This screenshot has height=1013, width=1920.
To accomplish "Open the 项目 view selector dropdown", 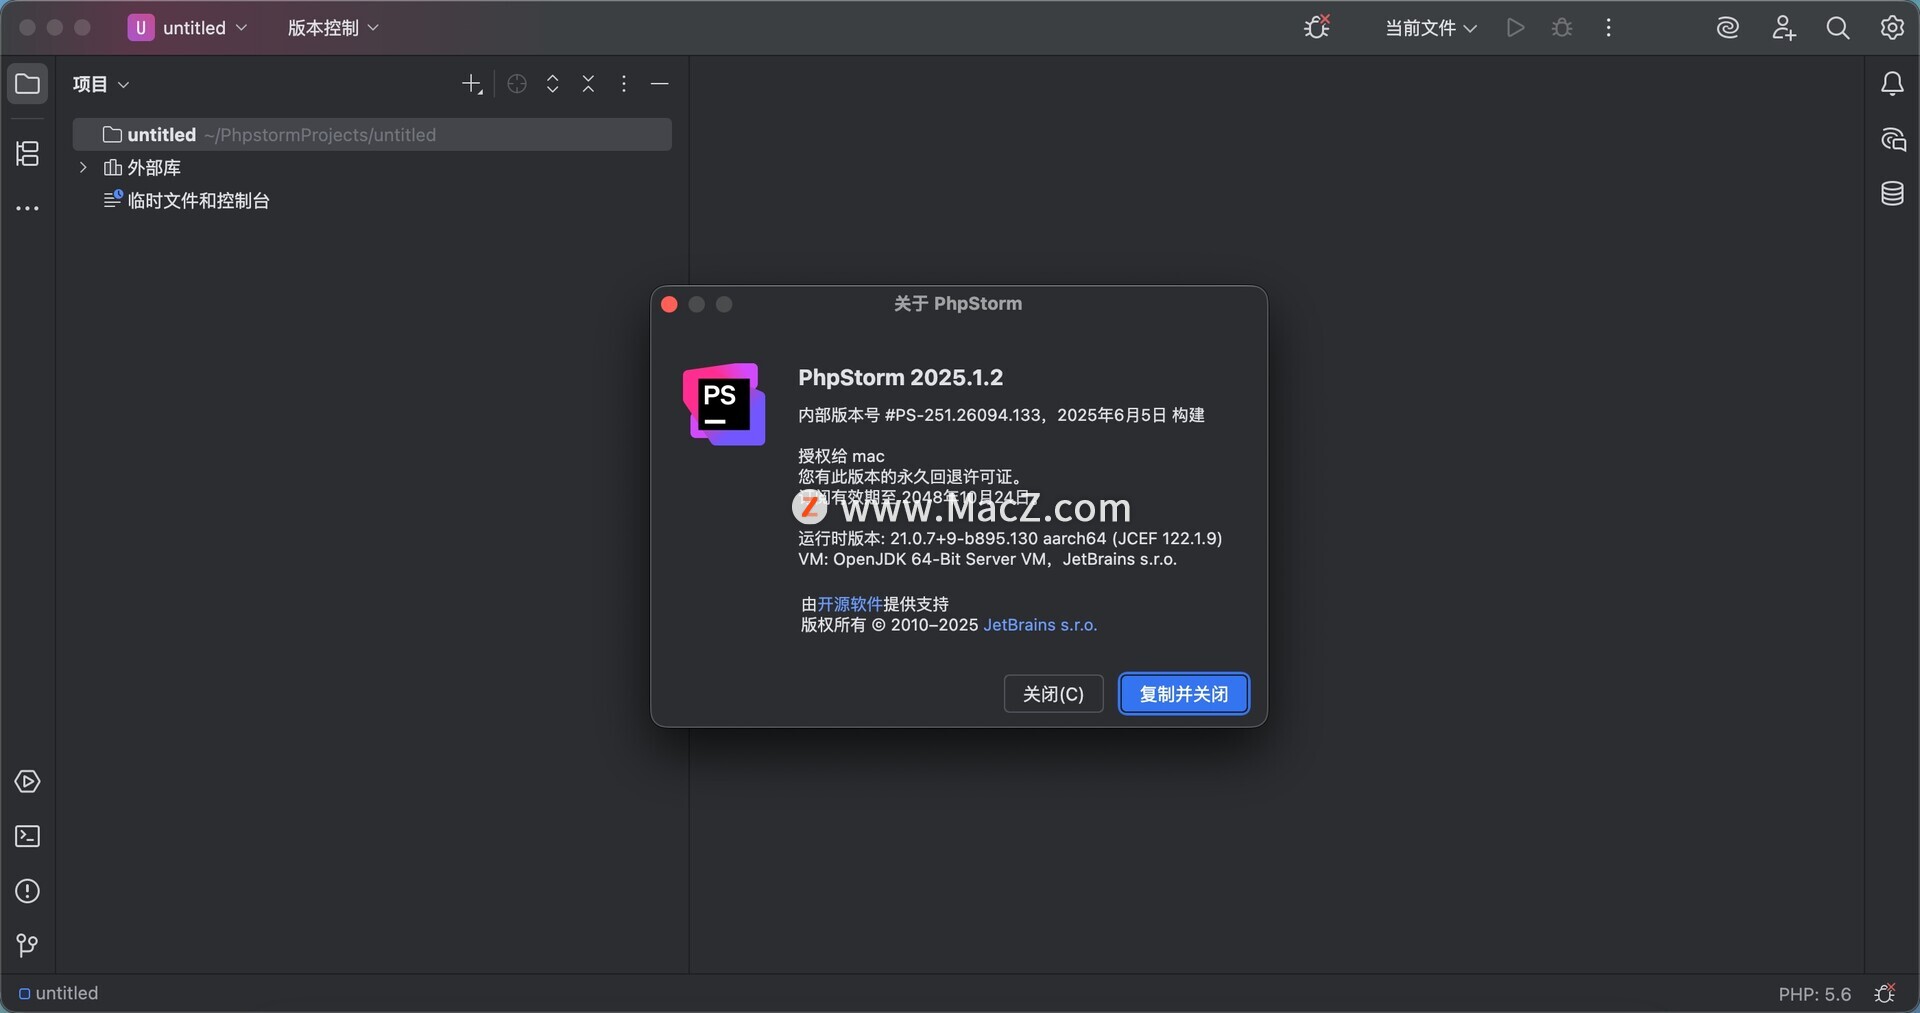I will (101, 84).
